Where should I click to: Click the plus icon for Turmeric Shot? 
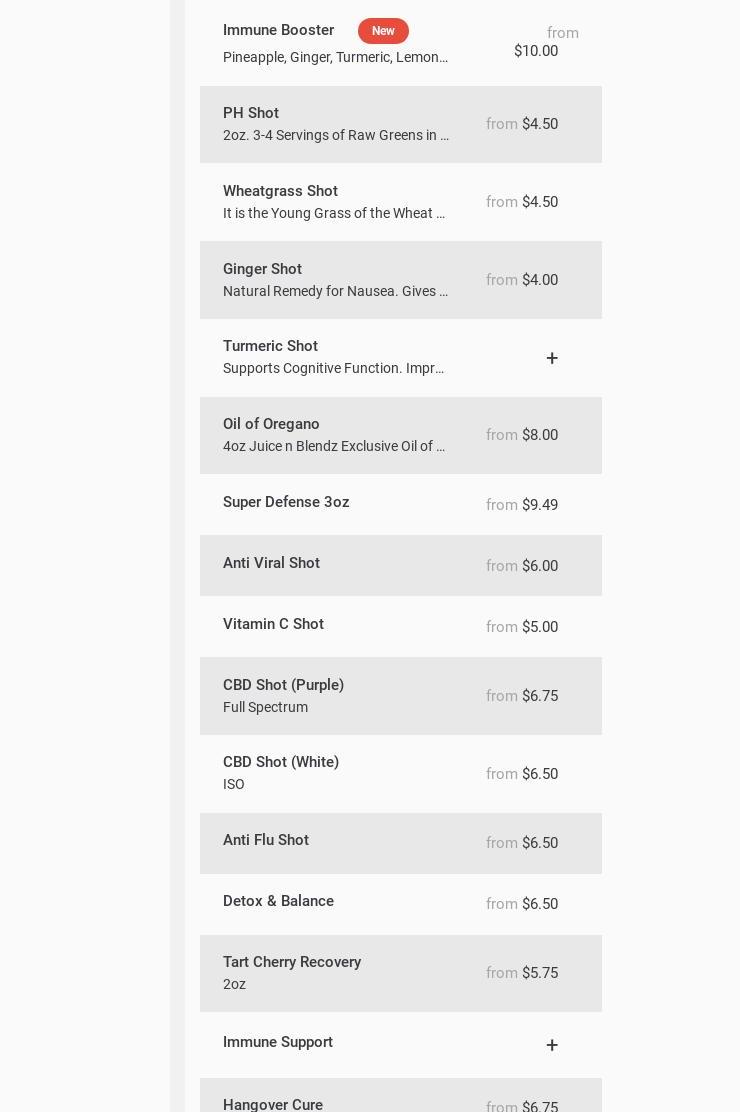[x=552, y=358]
